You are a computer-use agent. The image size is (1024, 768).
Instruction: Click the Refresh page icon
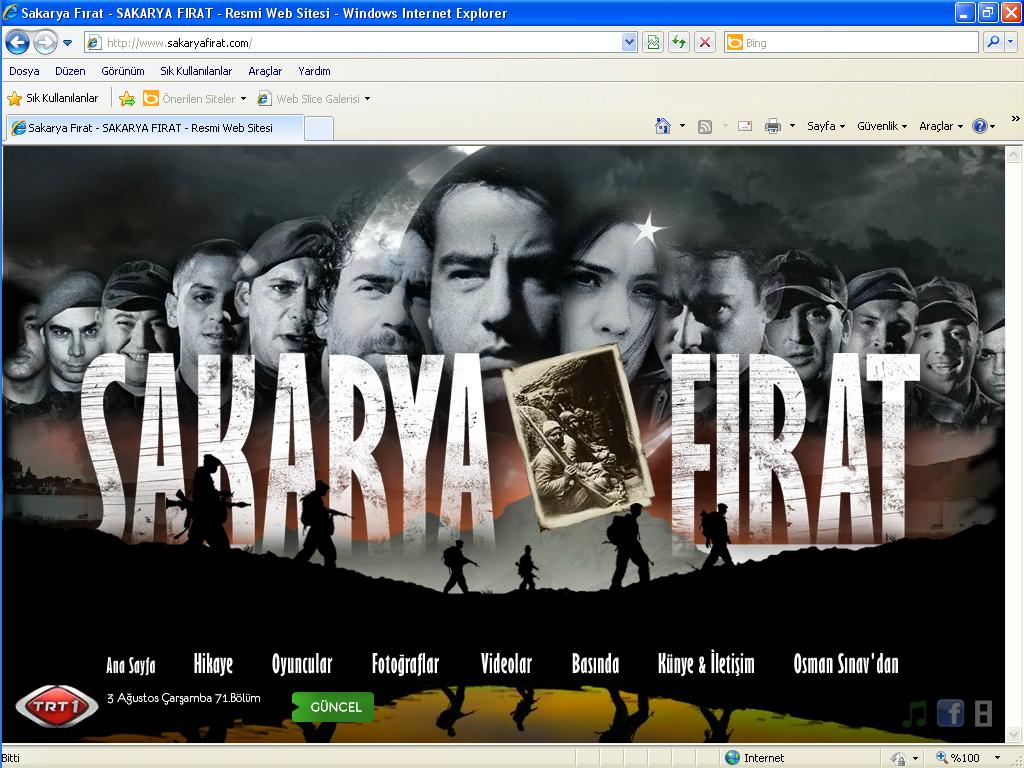(679, 43)
